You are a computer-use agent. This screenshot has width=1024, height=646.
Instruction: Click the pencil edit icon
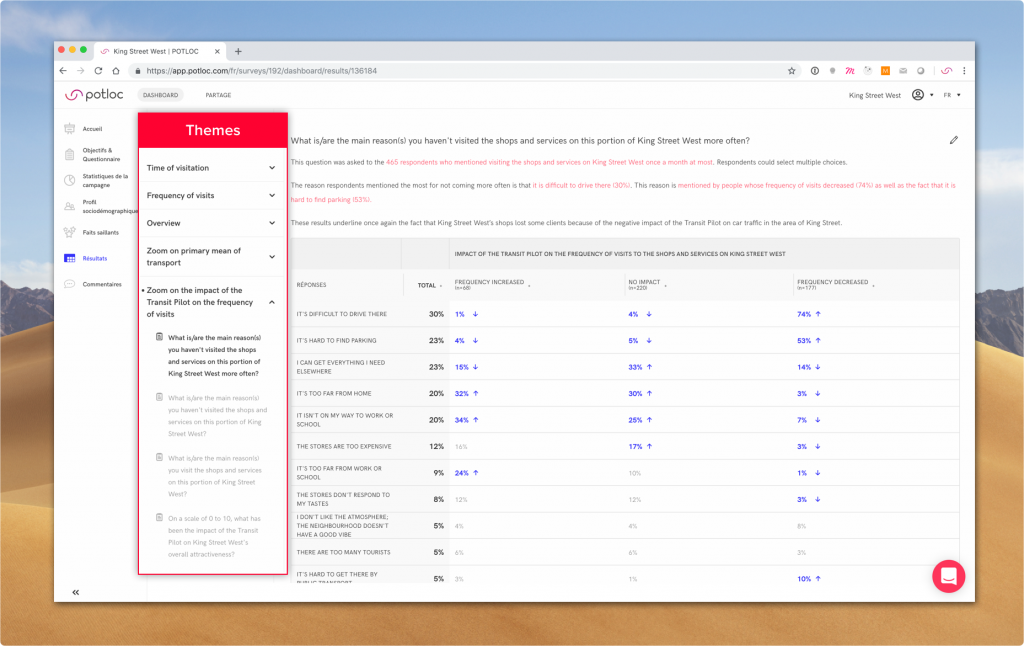953,140
